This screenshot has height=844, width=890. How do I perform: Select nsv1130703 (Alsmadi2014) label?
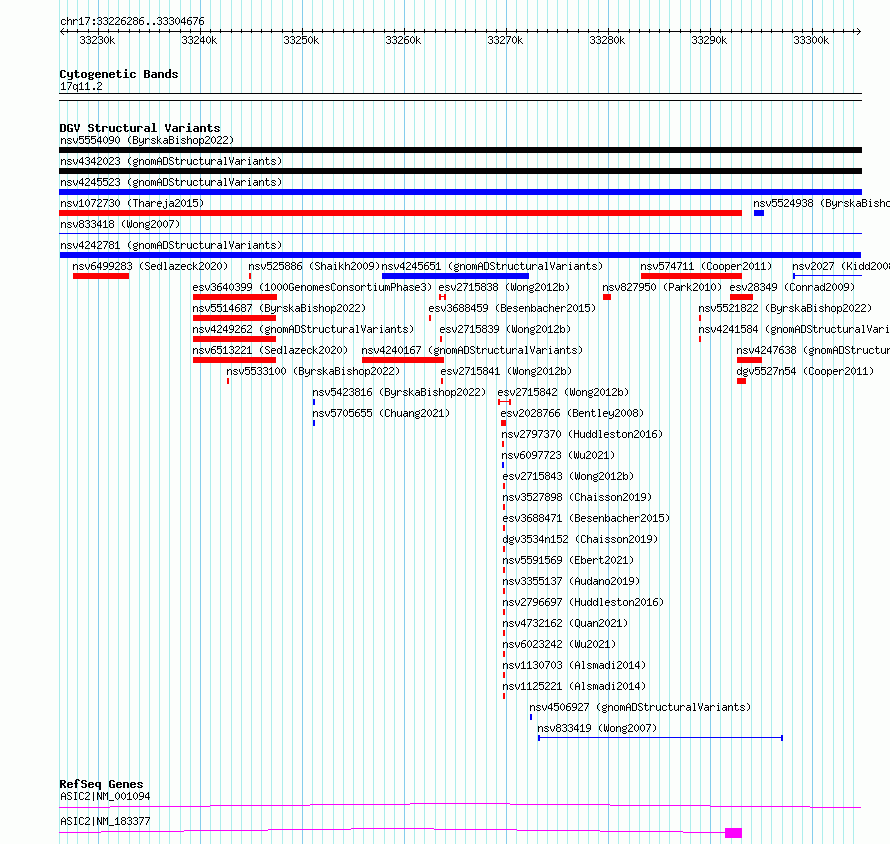click(574, 665)
